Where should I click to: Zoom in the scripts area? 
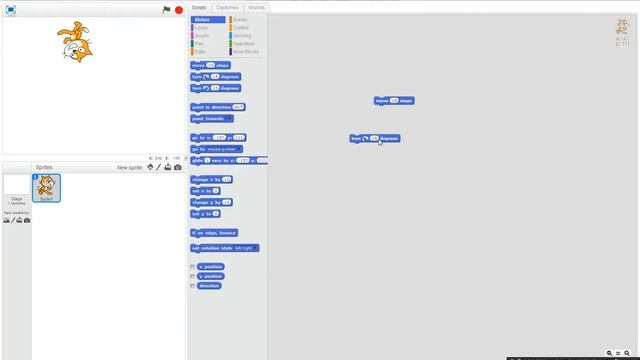click(x=627, y=353)
